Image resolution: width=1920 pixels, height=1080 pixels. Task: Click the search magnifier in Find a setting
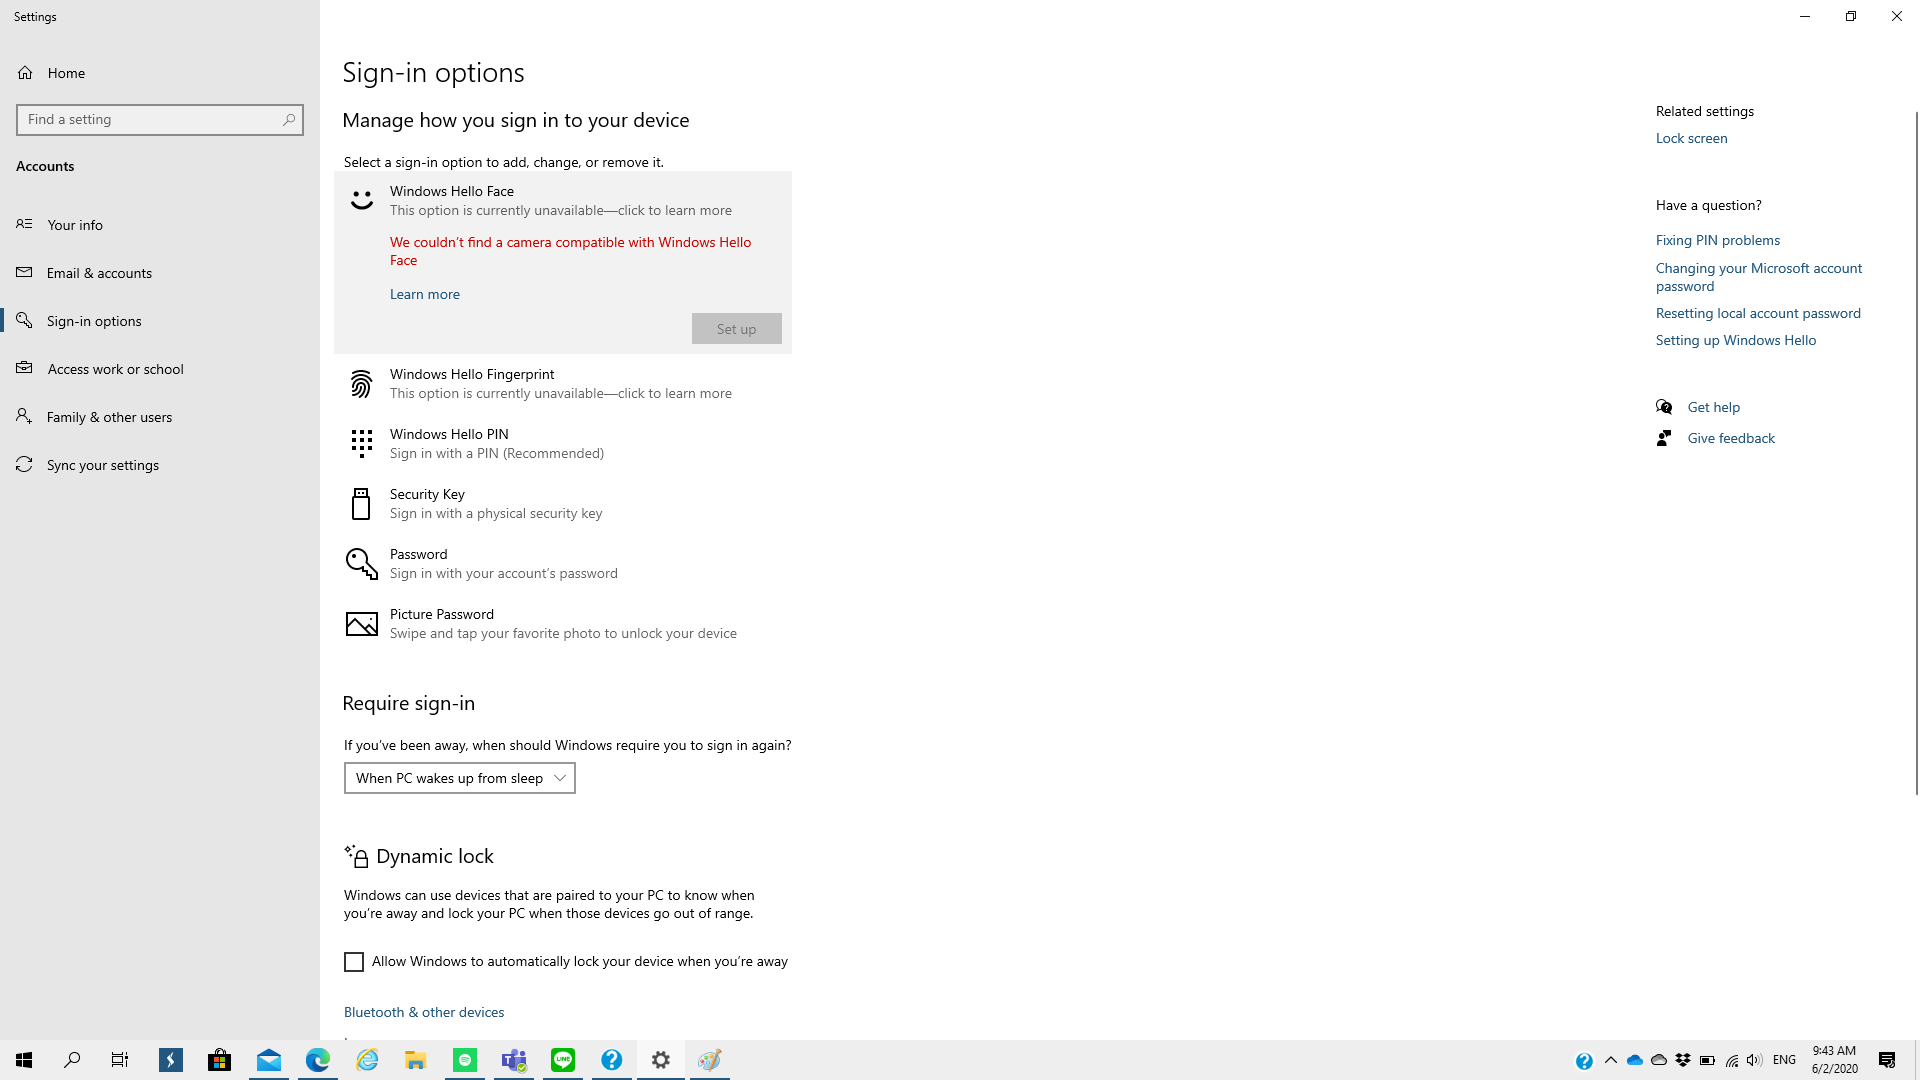click(289, 120)
